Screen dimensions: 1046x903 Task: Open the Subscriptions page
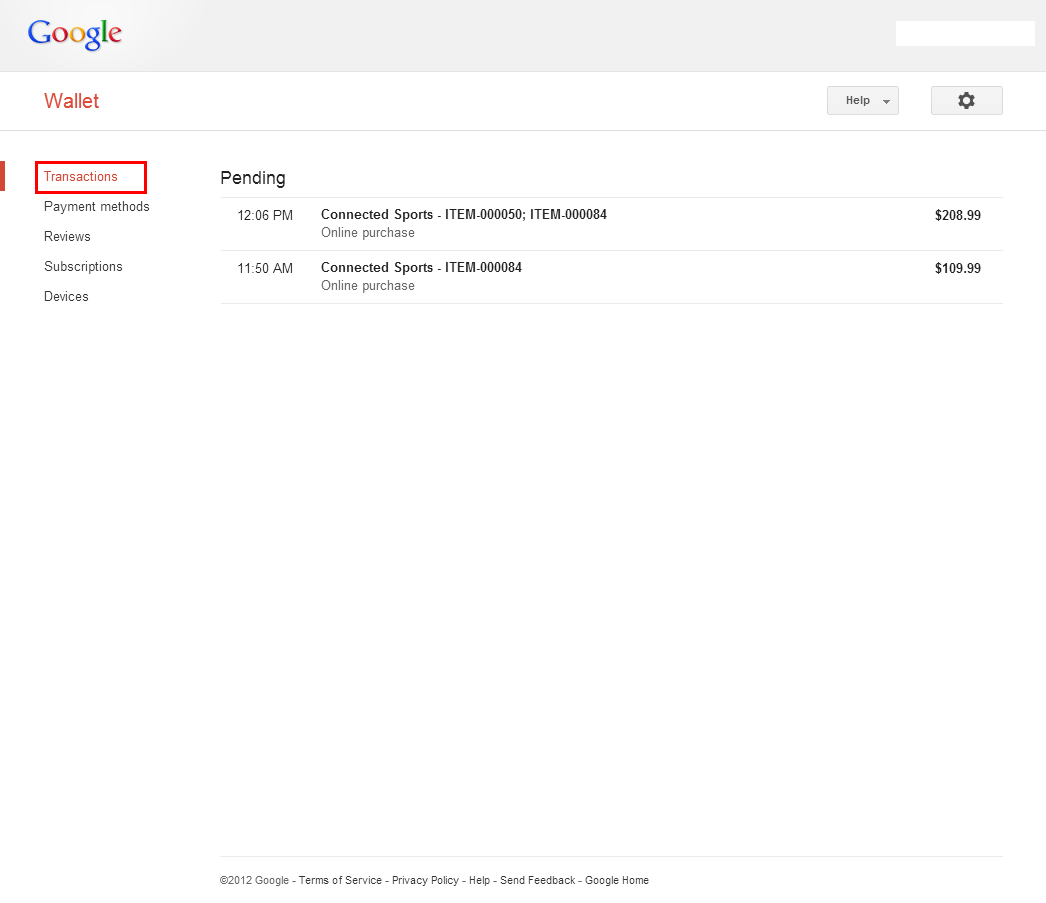point(83,267)
